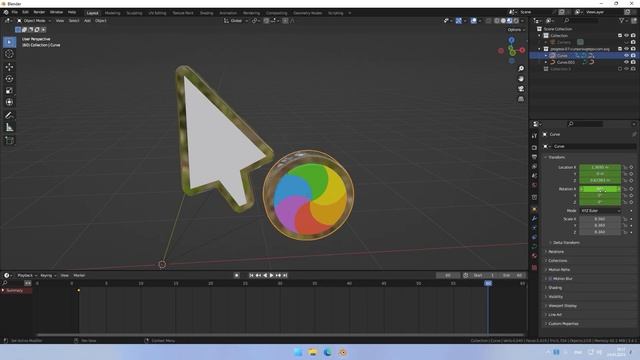Open the Playback dropdown in the timeline
The height and width of the screenshot is (360, 640).
(27, 276)
